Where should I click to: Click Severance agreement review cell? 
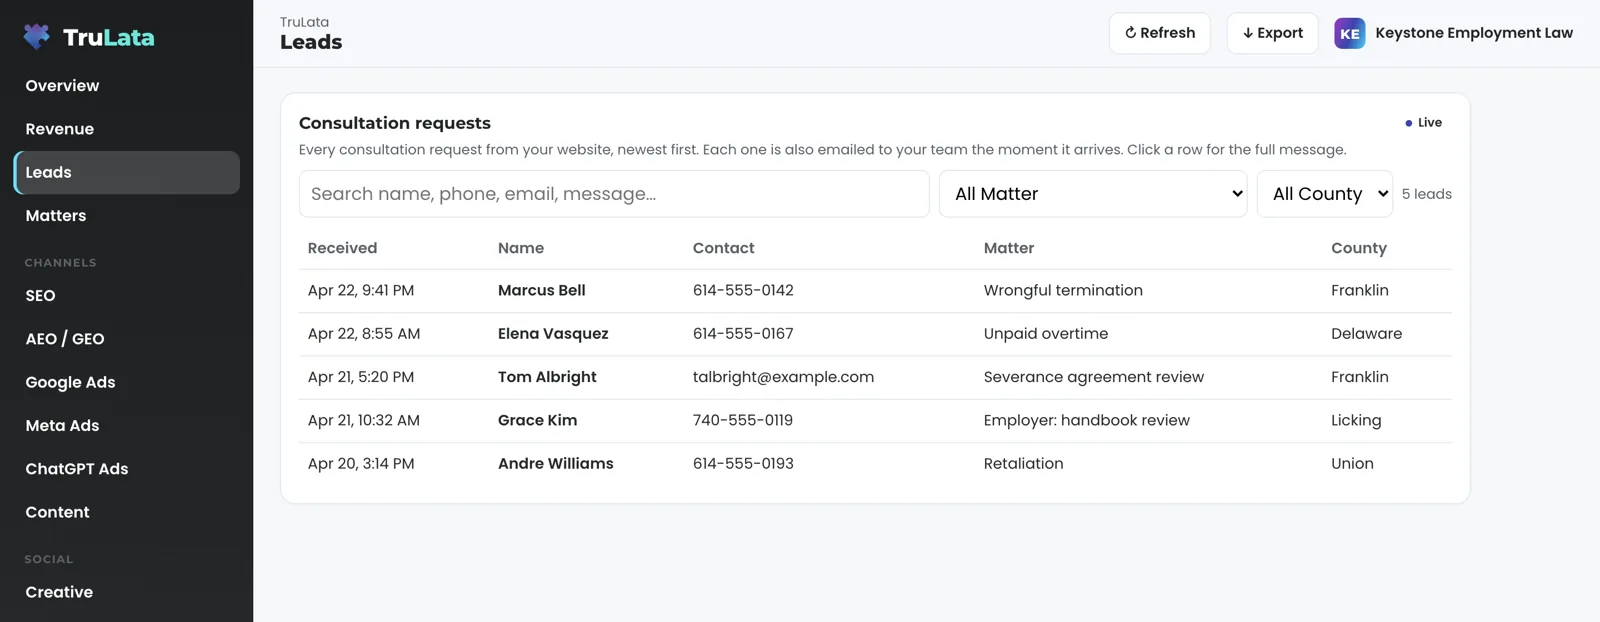[x=1094, y=377]
